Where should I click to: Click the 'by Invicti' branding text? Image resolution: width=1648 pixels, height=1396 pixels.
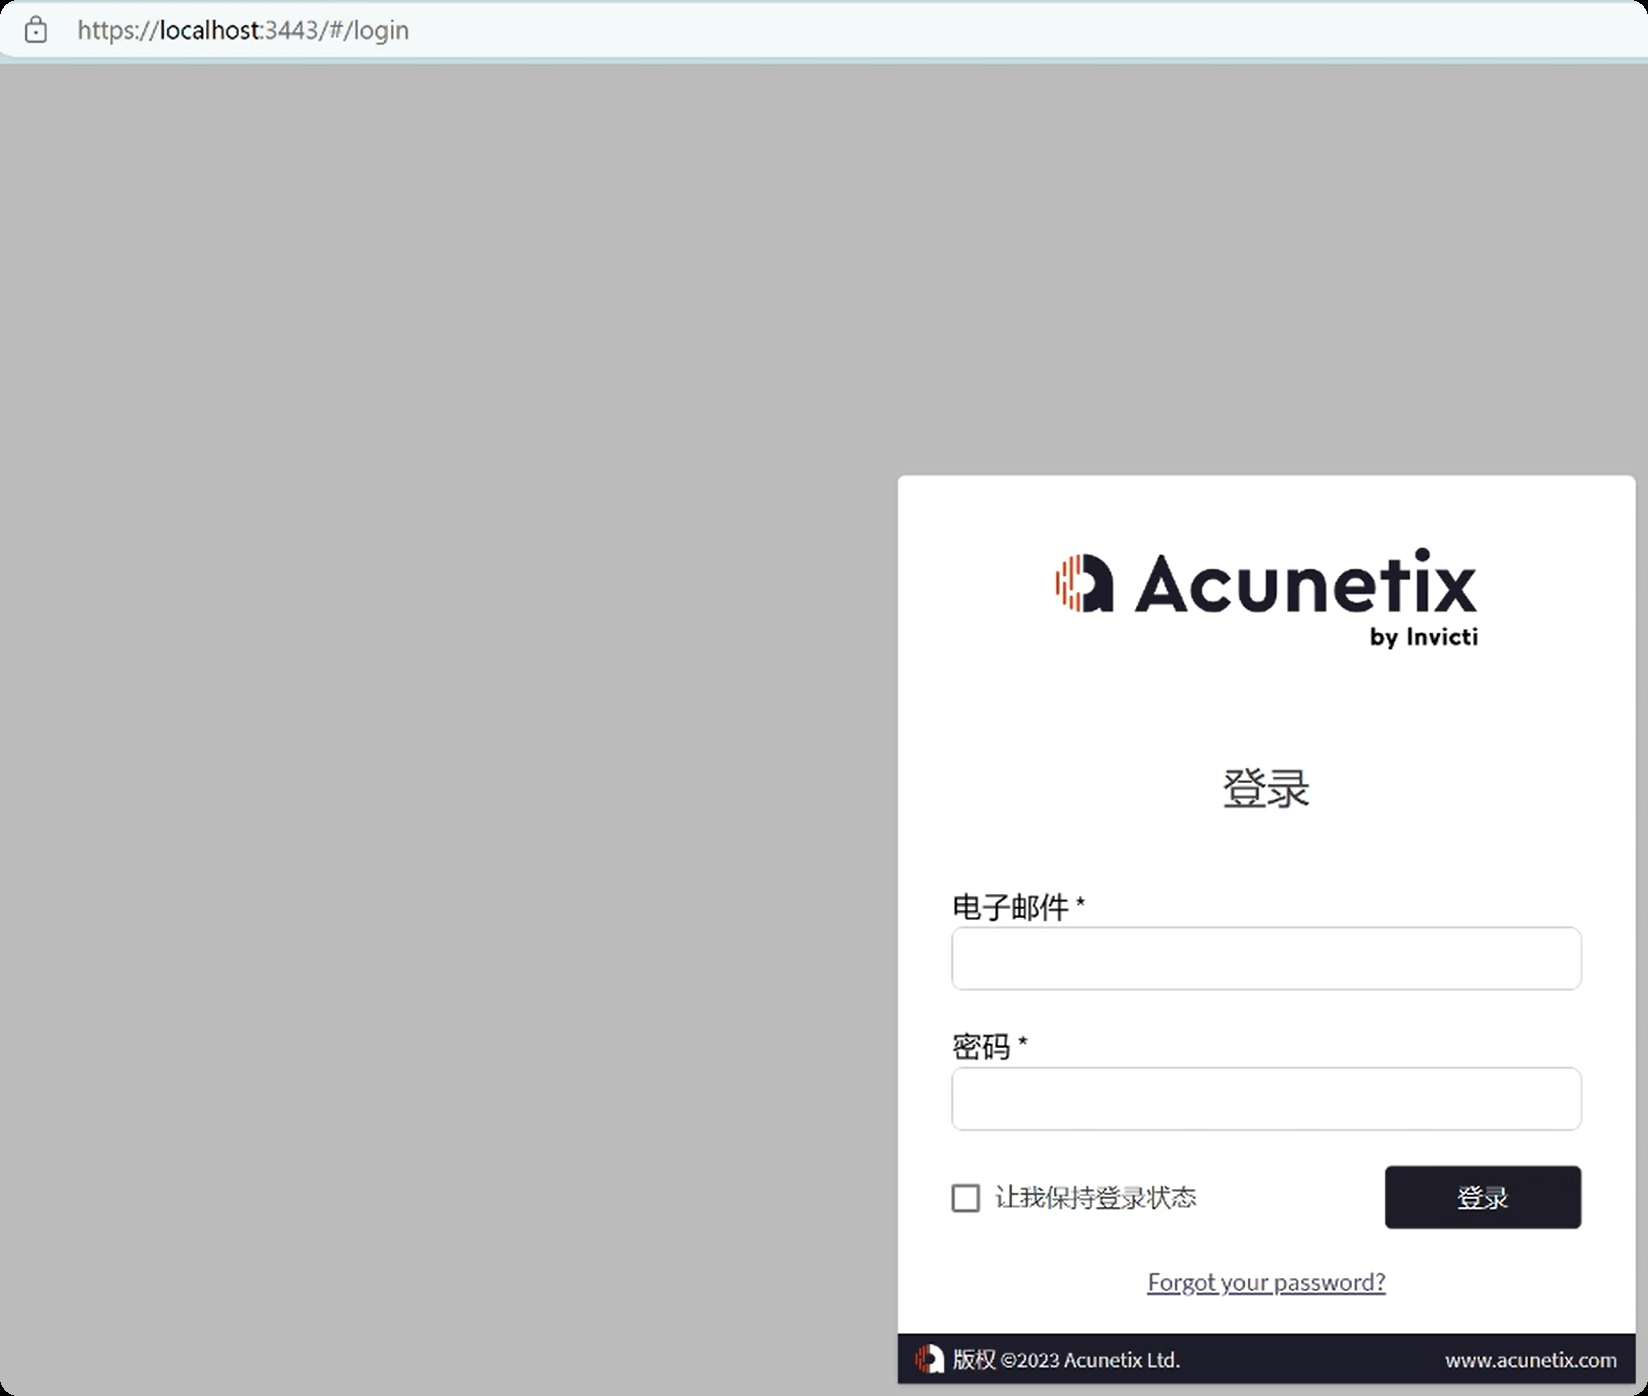1424,636
